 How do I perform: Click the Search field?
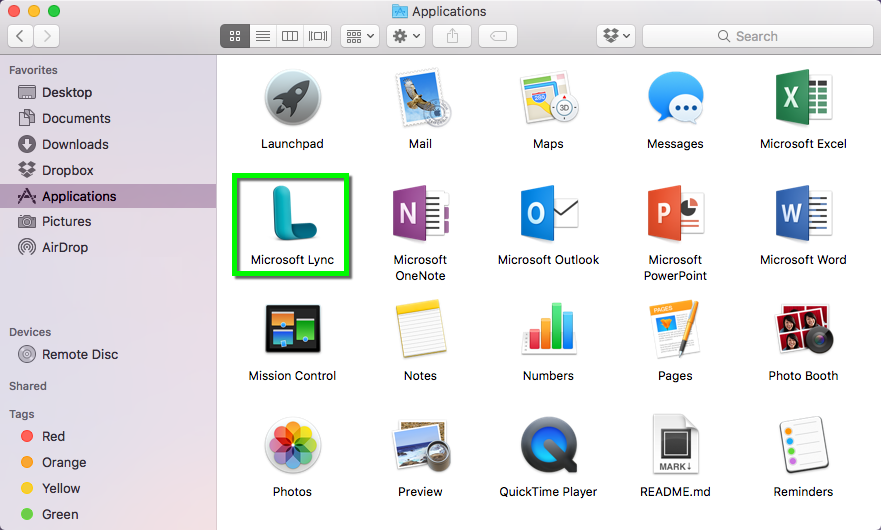pos(757,36)
